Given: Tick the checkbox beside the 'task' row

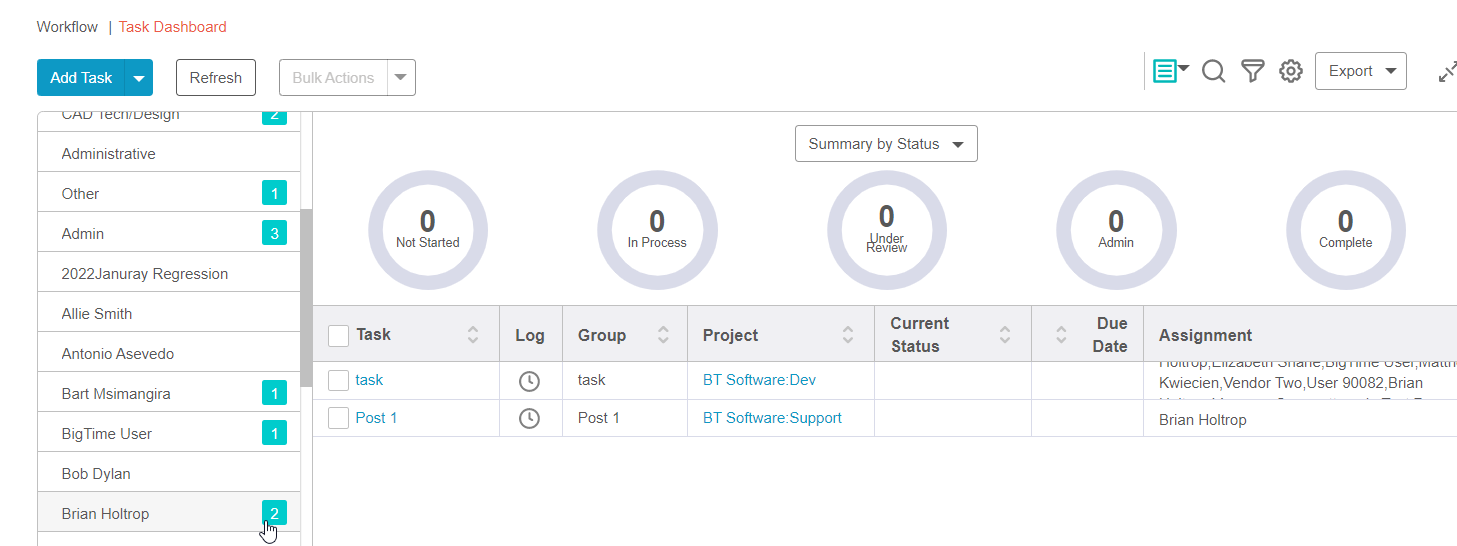Looking at the screenshot, I should click(x=339, y=380).
